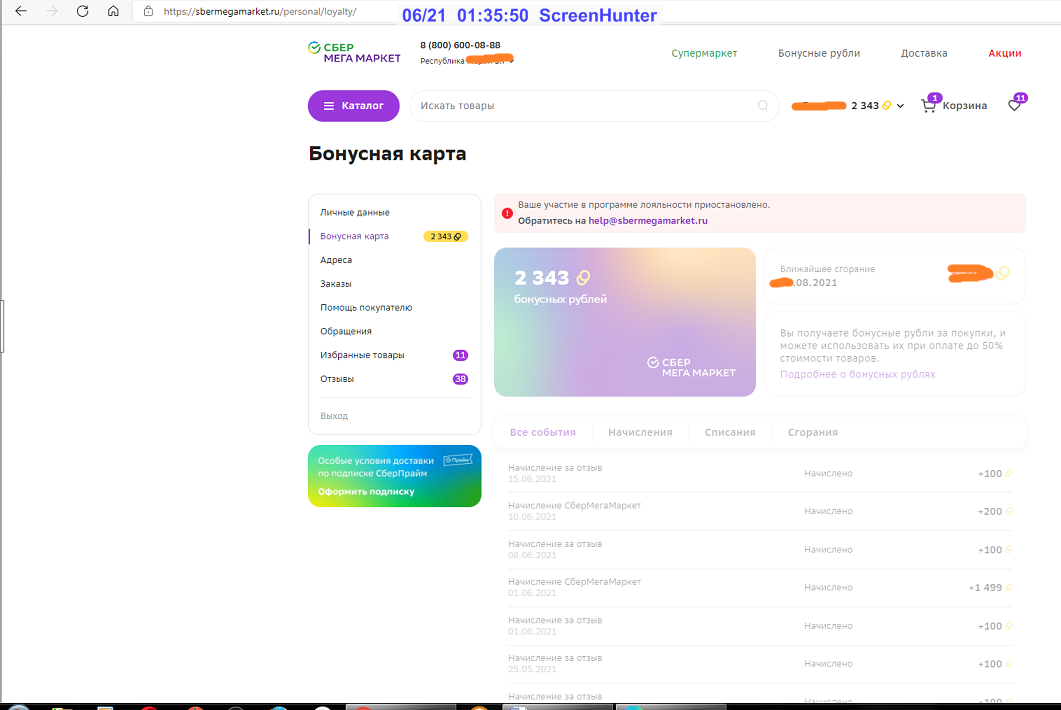The height and width of the screenshot is (710, 1061).
Task: Click the Начисление за отзыв 08.06.2021 row
Action: pos(760,549)
